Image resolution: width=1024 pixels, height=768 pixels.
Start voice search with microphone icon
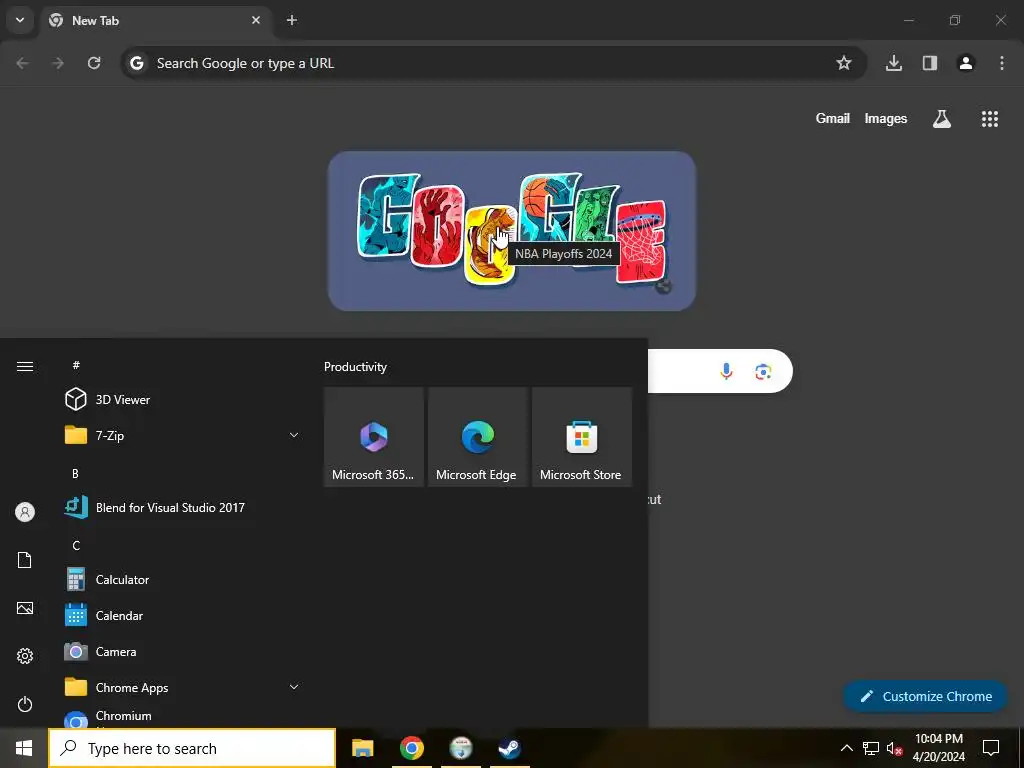click(x=726, y=371)
